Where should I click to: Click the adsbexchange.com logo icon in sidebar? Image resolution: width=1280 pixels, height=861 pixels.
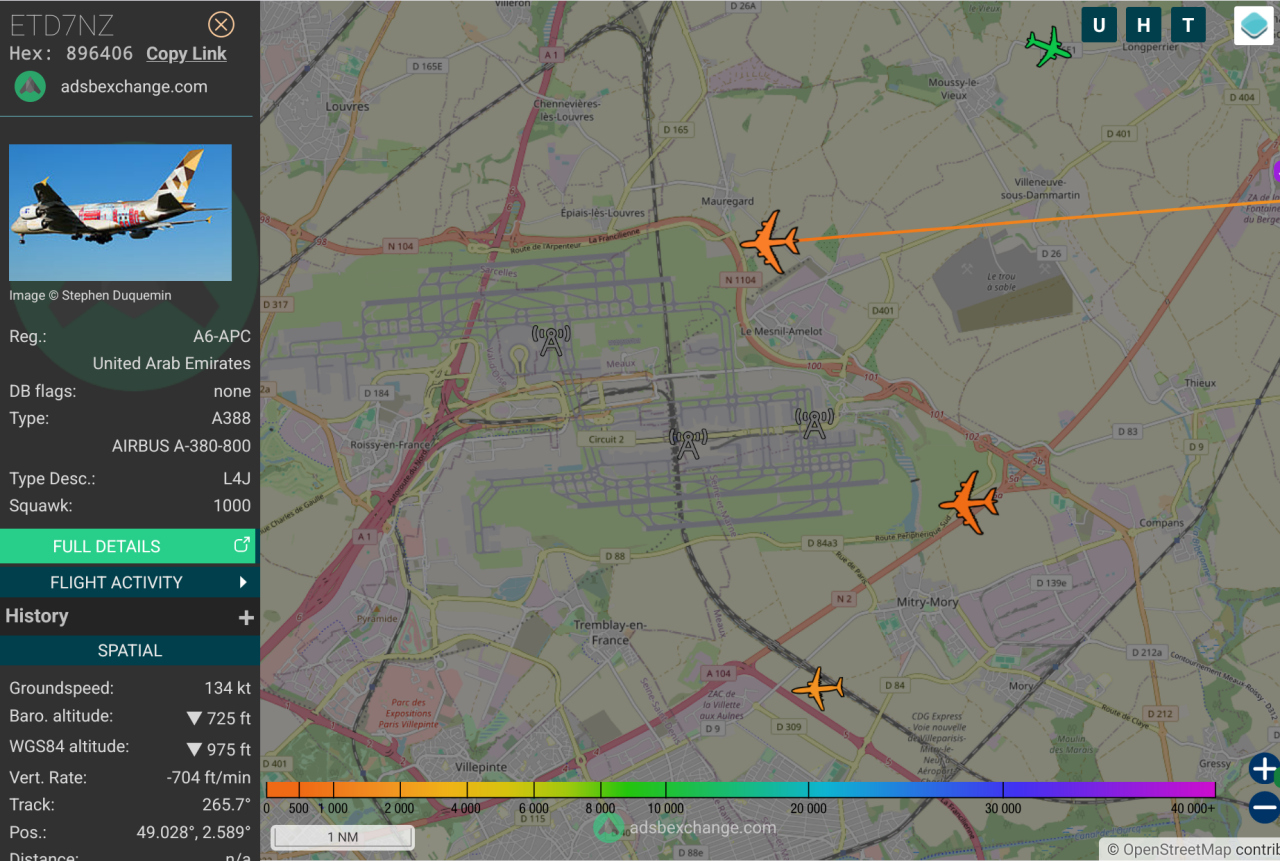click(x=30, y=86)
